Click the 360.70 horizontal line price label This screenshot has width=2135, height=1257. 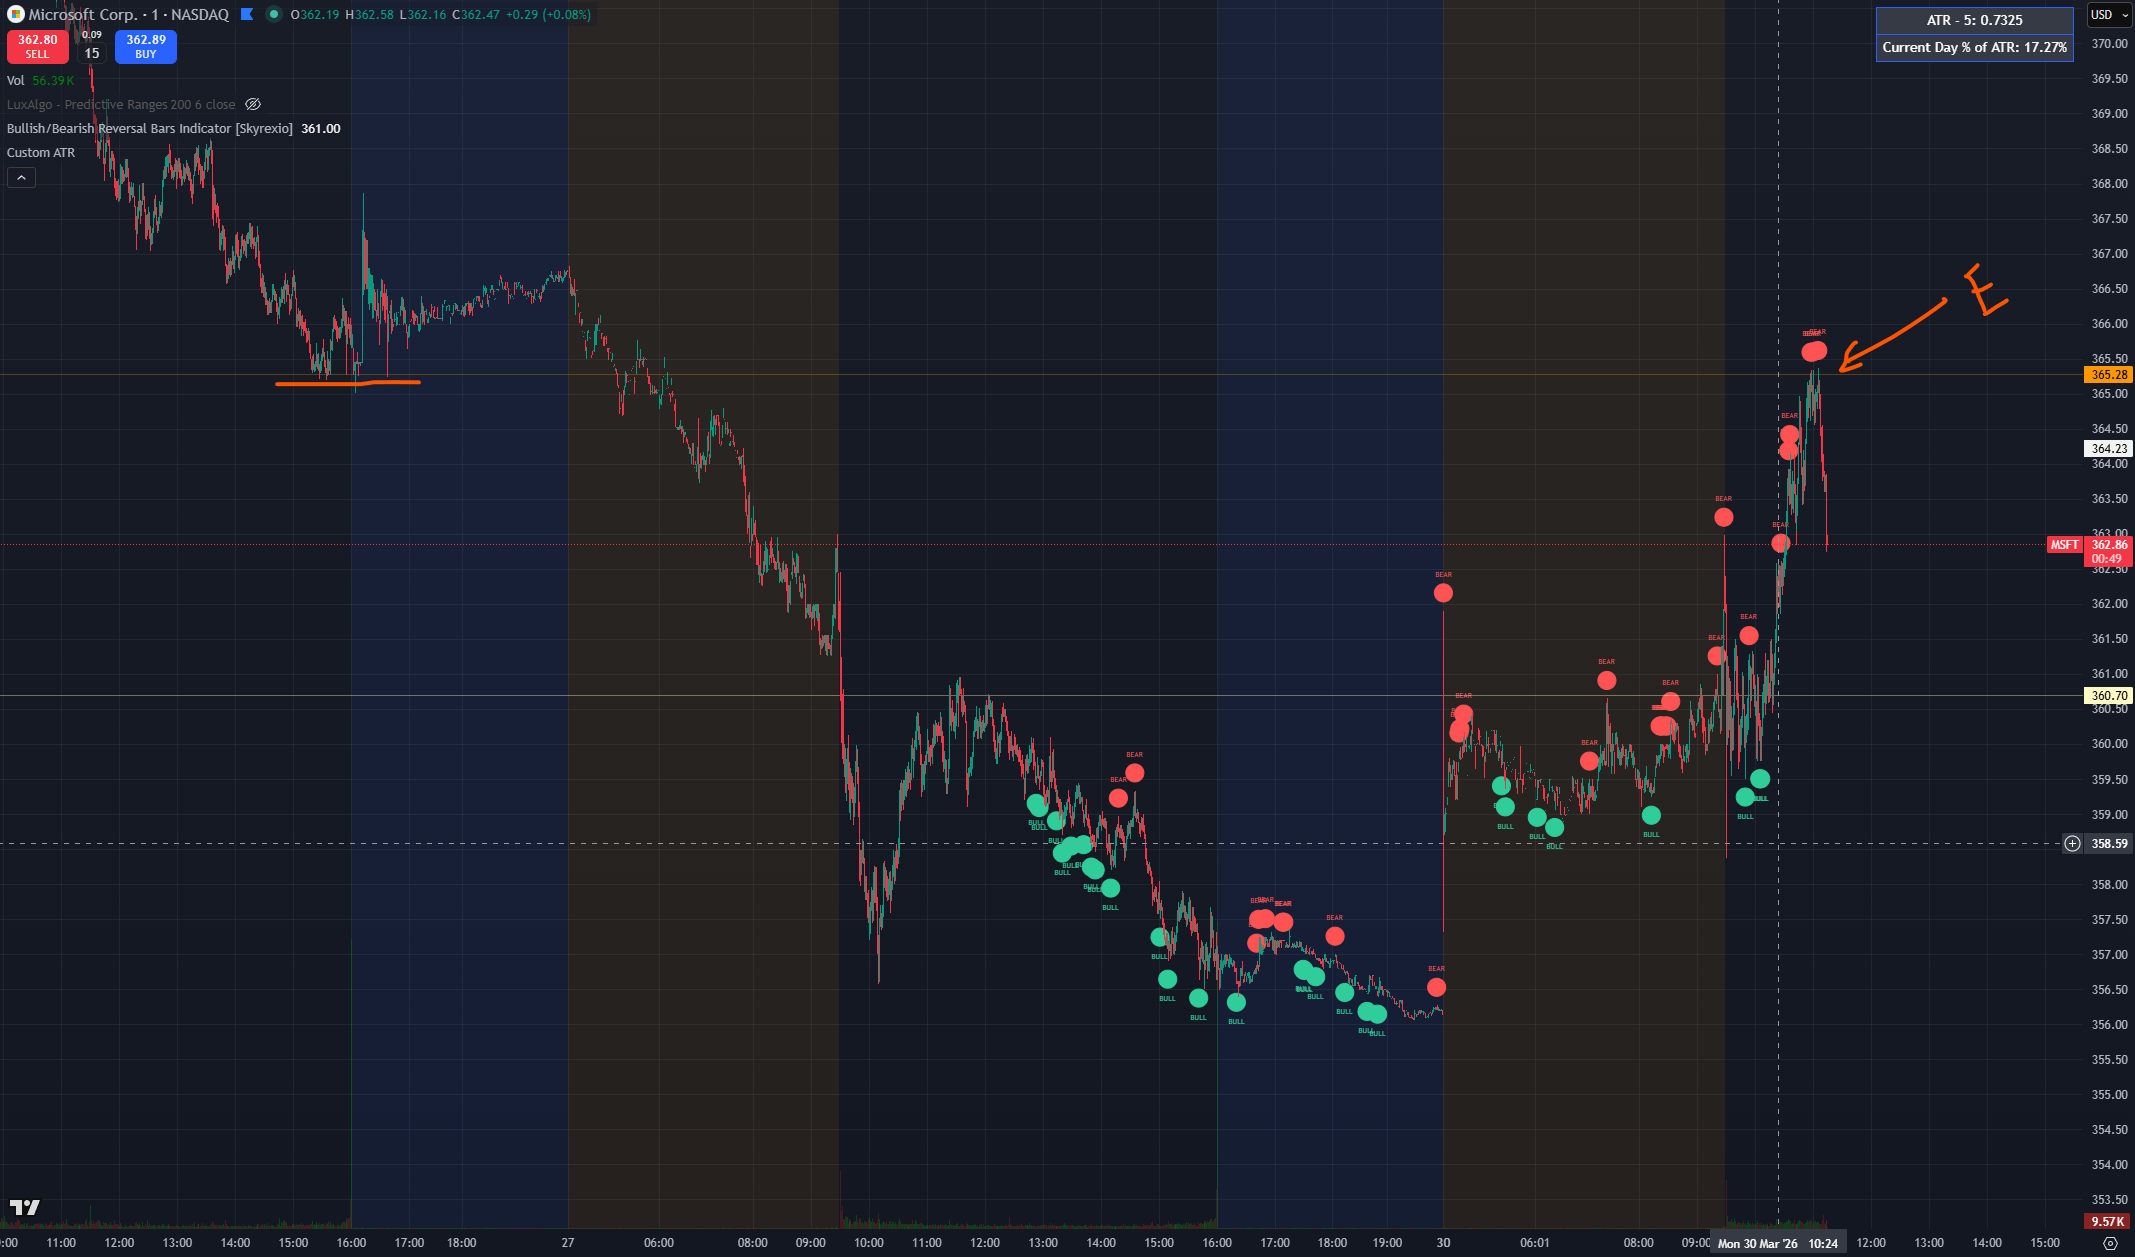point(2109,696)
